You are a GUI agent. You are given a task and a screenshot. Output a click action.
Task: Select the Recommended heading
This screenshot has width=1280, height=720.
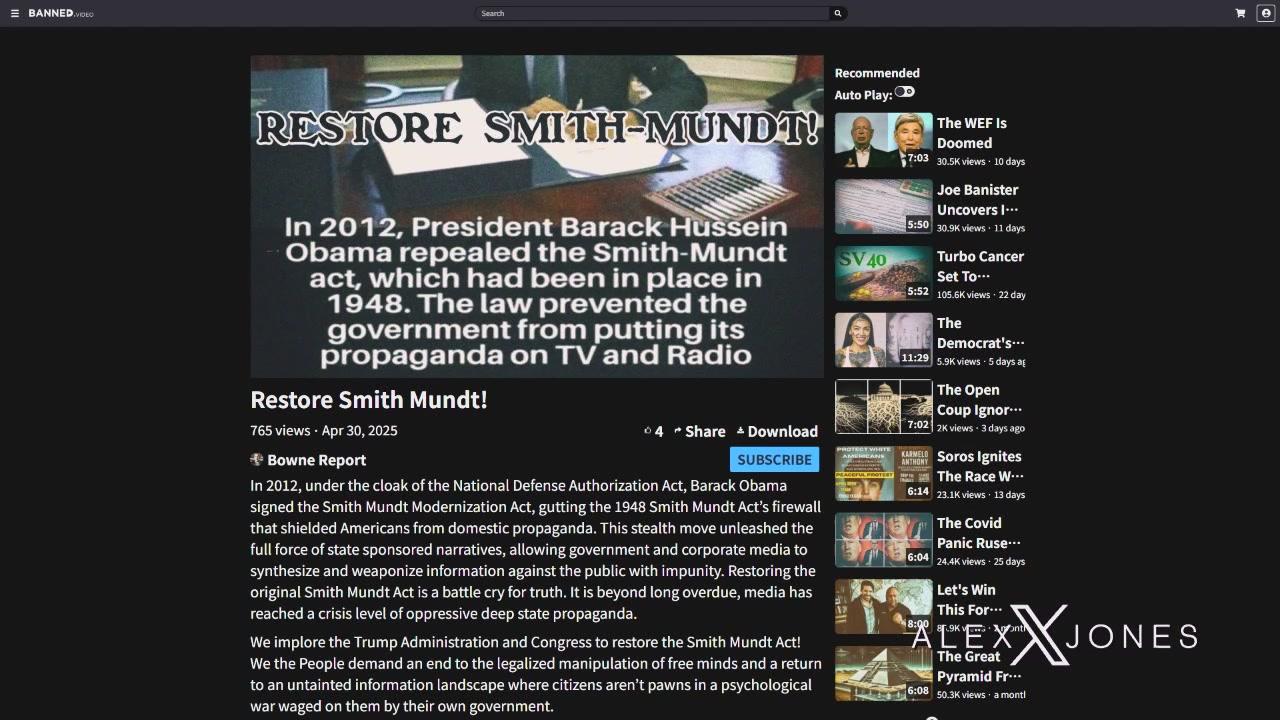click(877, 73)
